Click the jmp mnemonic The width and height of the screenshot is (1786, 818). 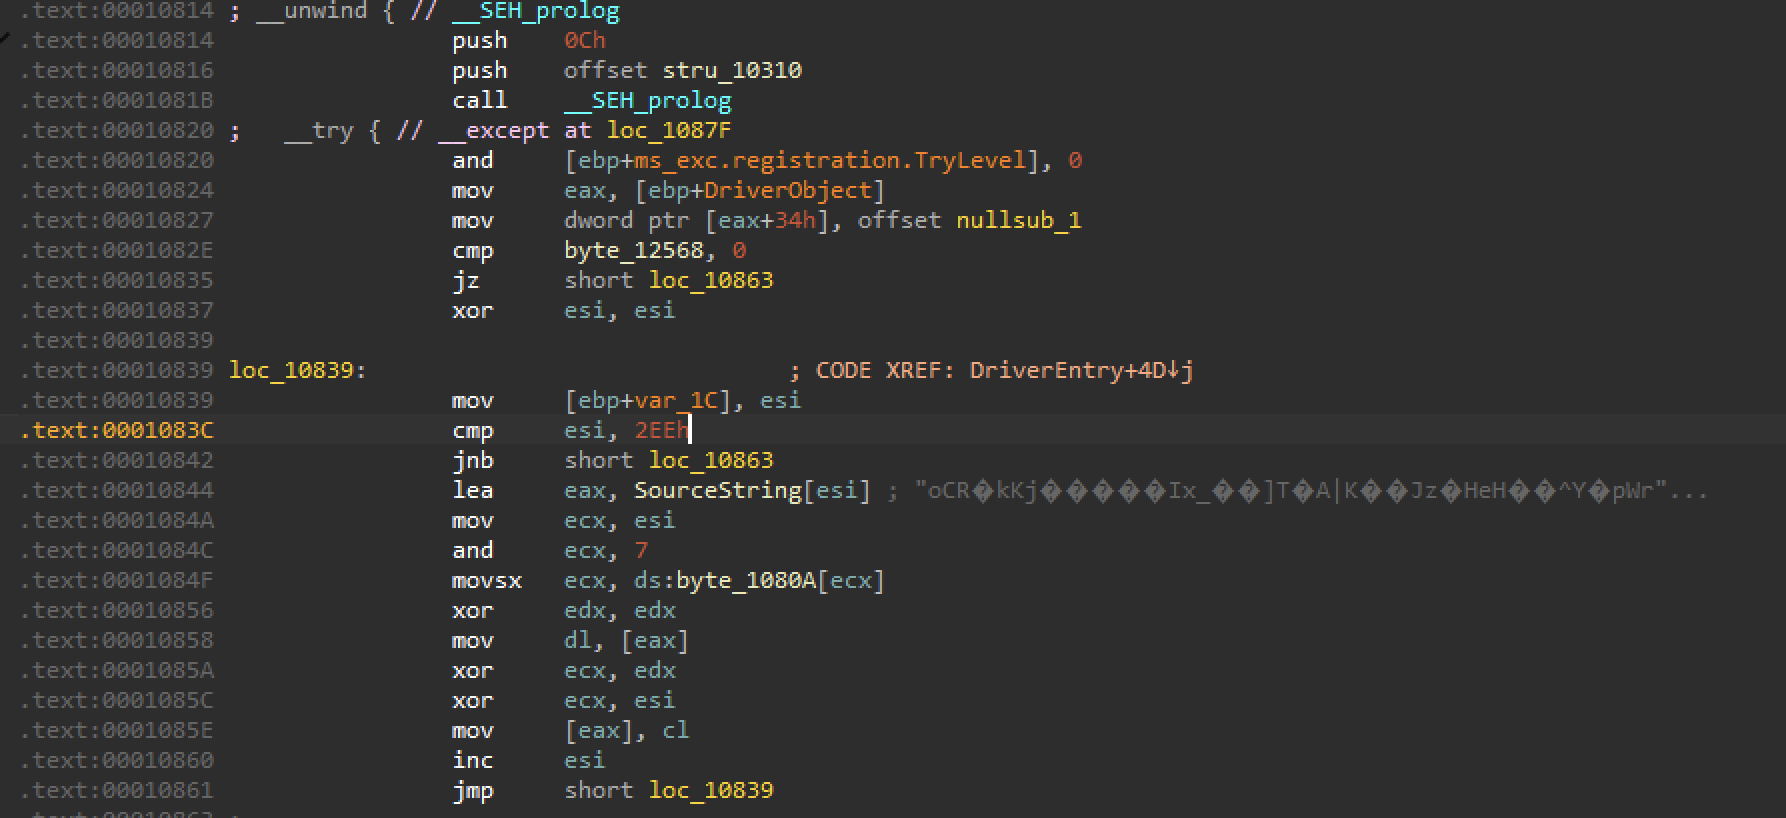(472, 790)
